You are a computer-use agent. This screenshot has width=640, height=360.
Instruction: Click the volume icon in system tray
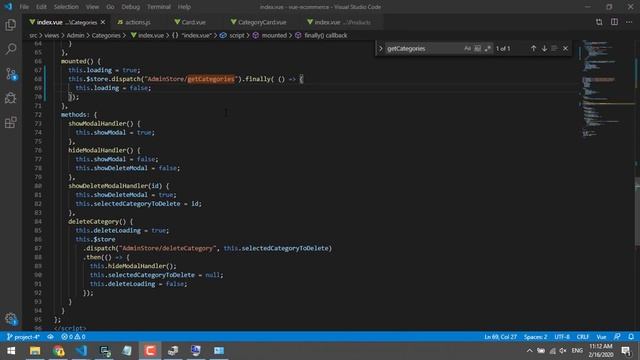563,351
